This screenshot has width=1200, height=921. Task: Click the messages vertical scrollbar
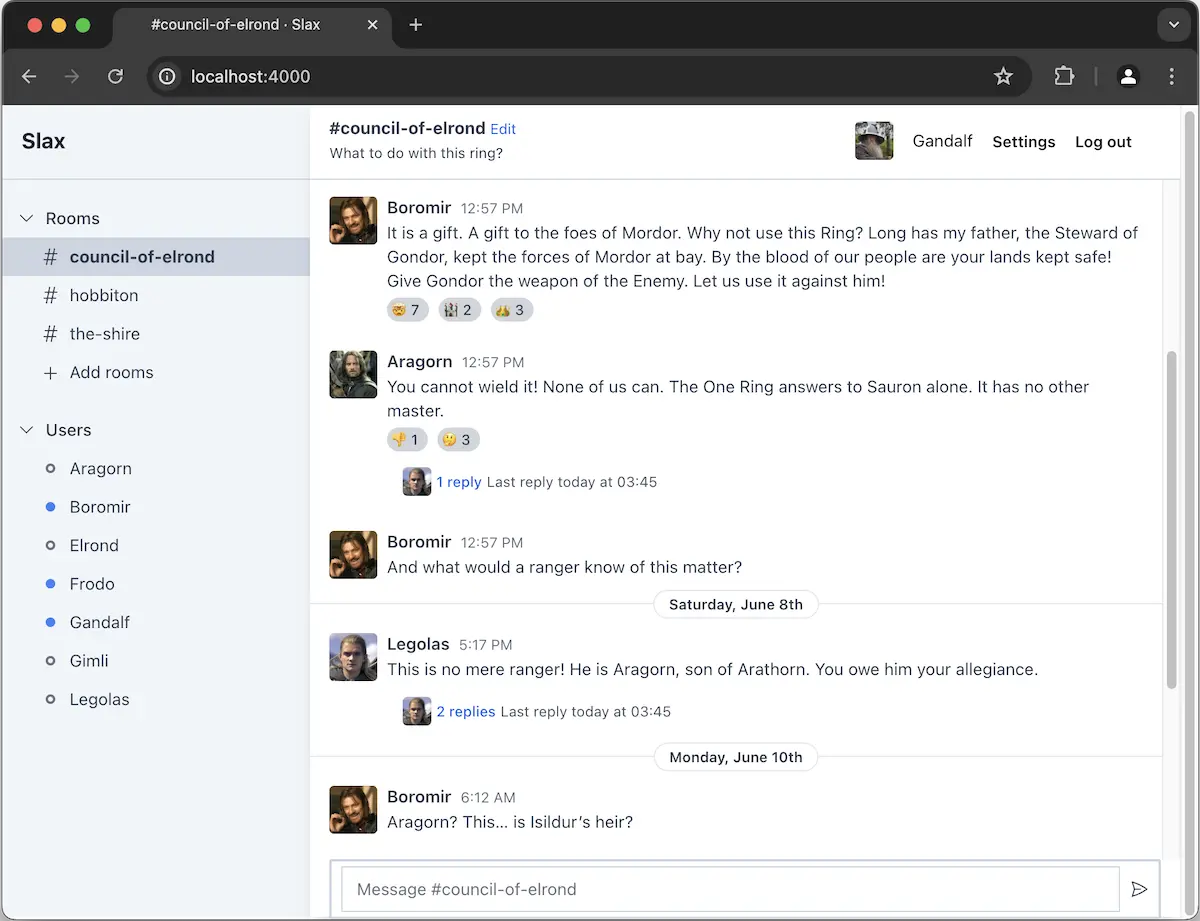(x=1172, y=520)
